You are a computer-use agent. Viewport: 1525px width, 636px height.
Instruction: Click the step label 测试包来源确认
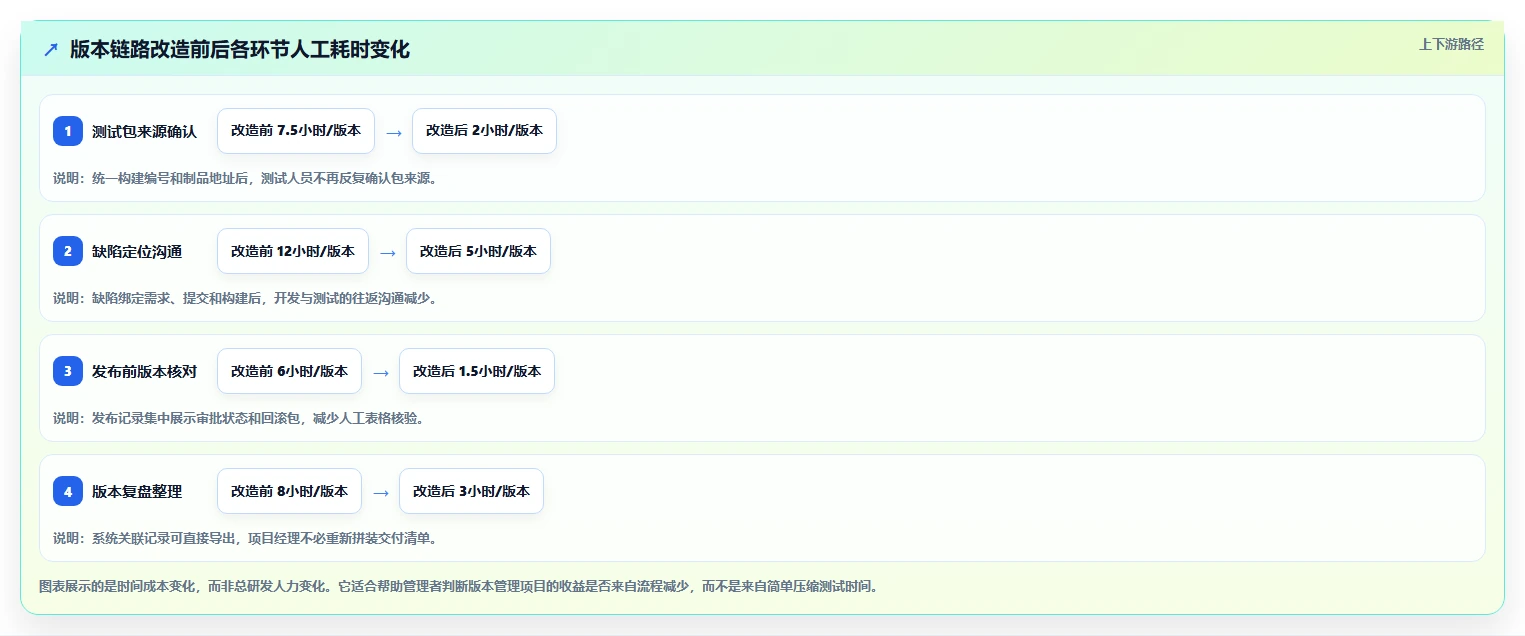click(144, 131)
